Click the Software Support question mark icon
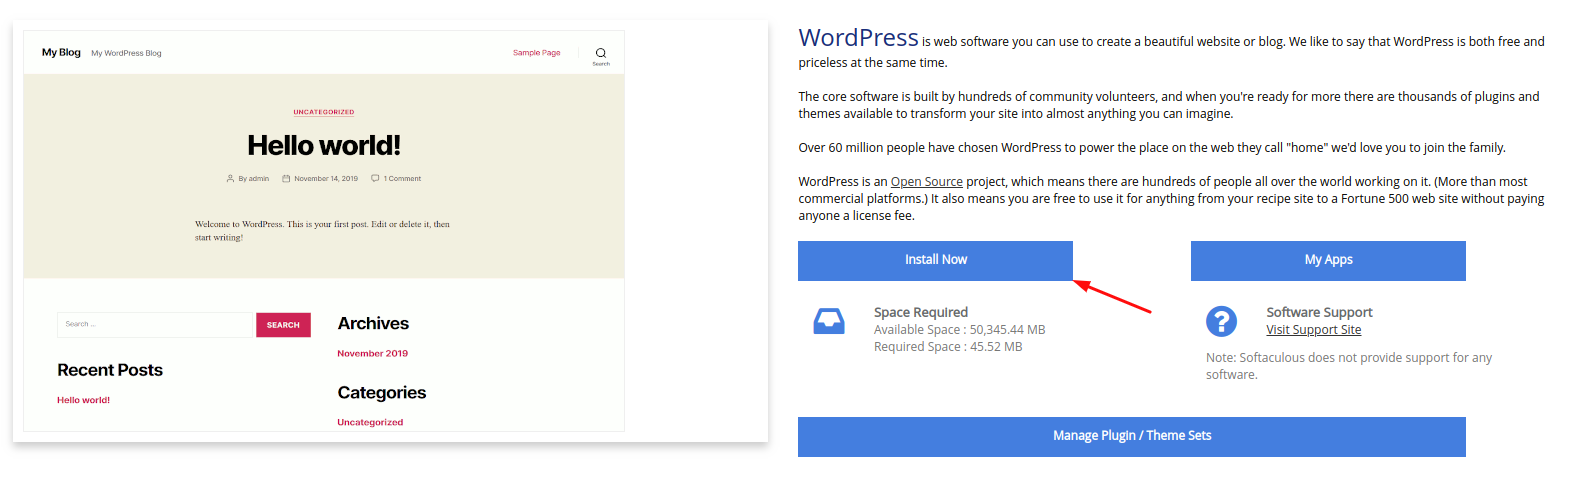Image resolution: width=1583 pixels, height=501 pixels. click(1221, 321)
